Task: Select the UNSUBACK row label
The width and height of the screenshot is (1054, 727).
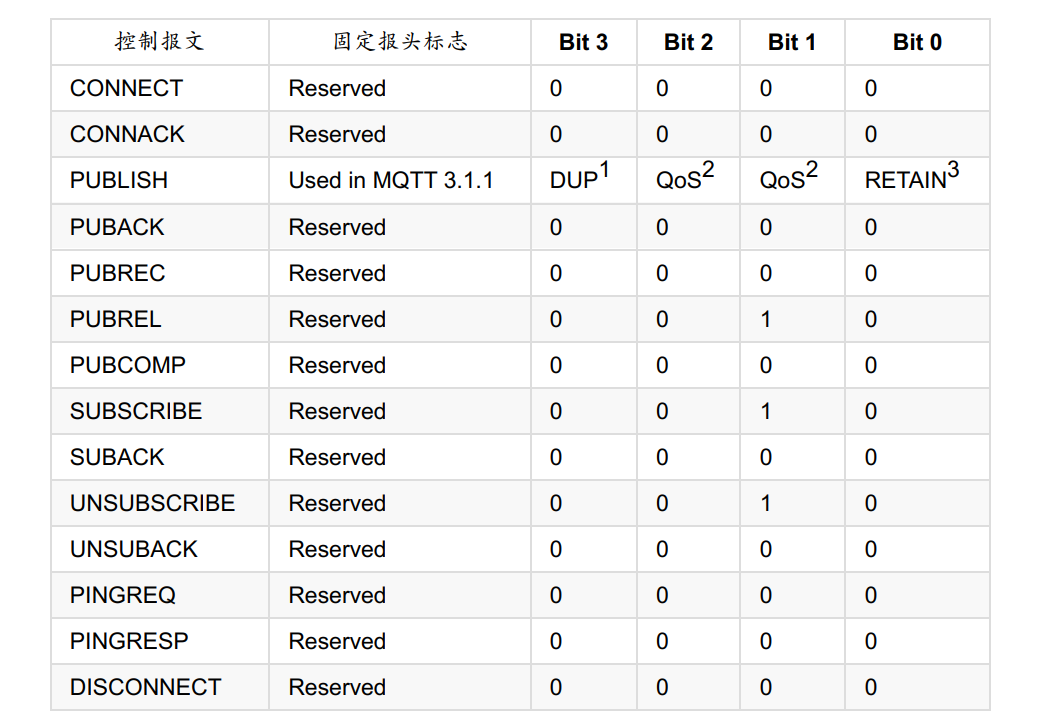Action: (134, 549)
